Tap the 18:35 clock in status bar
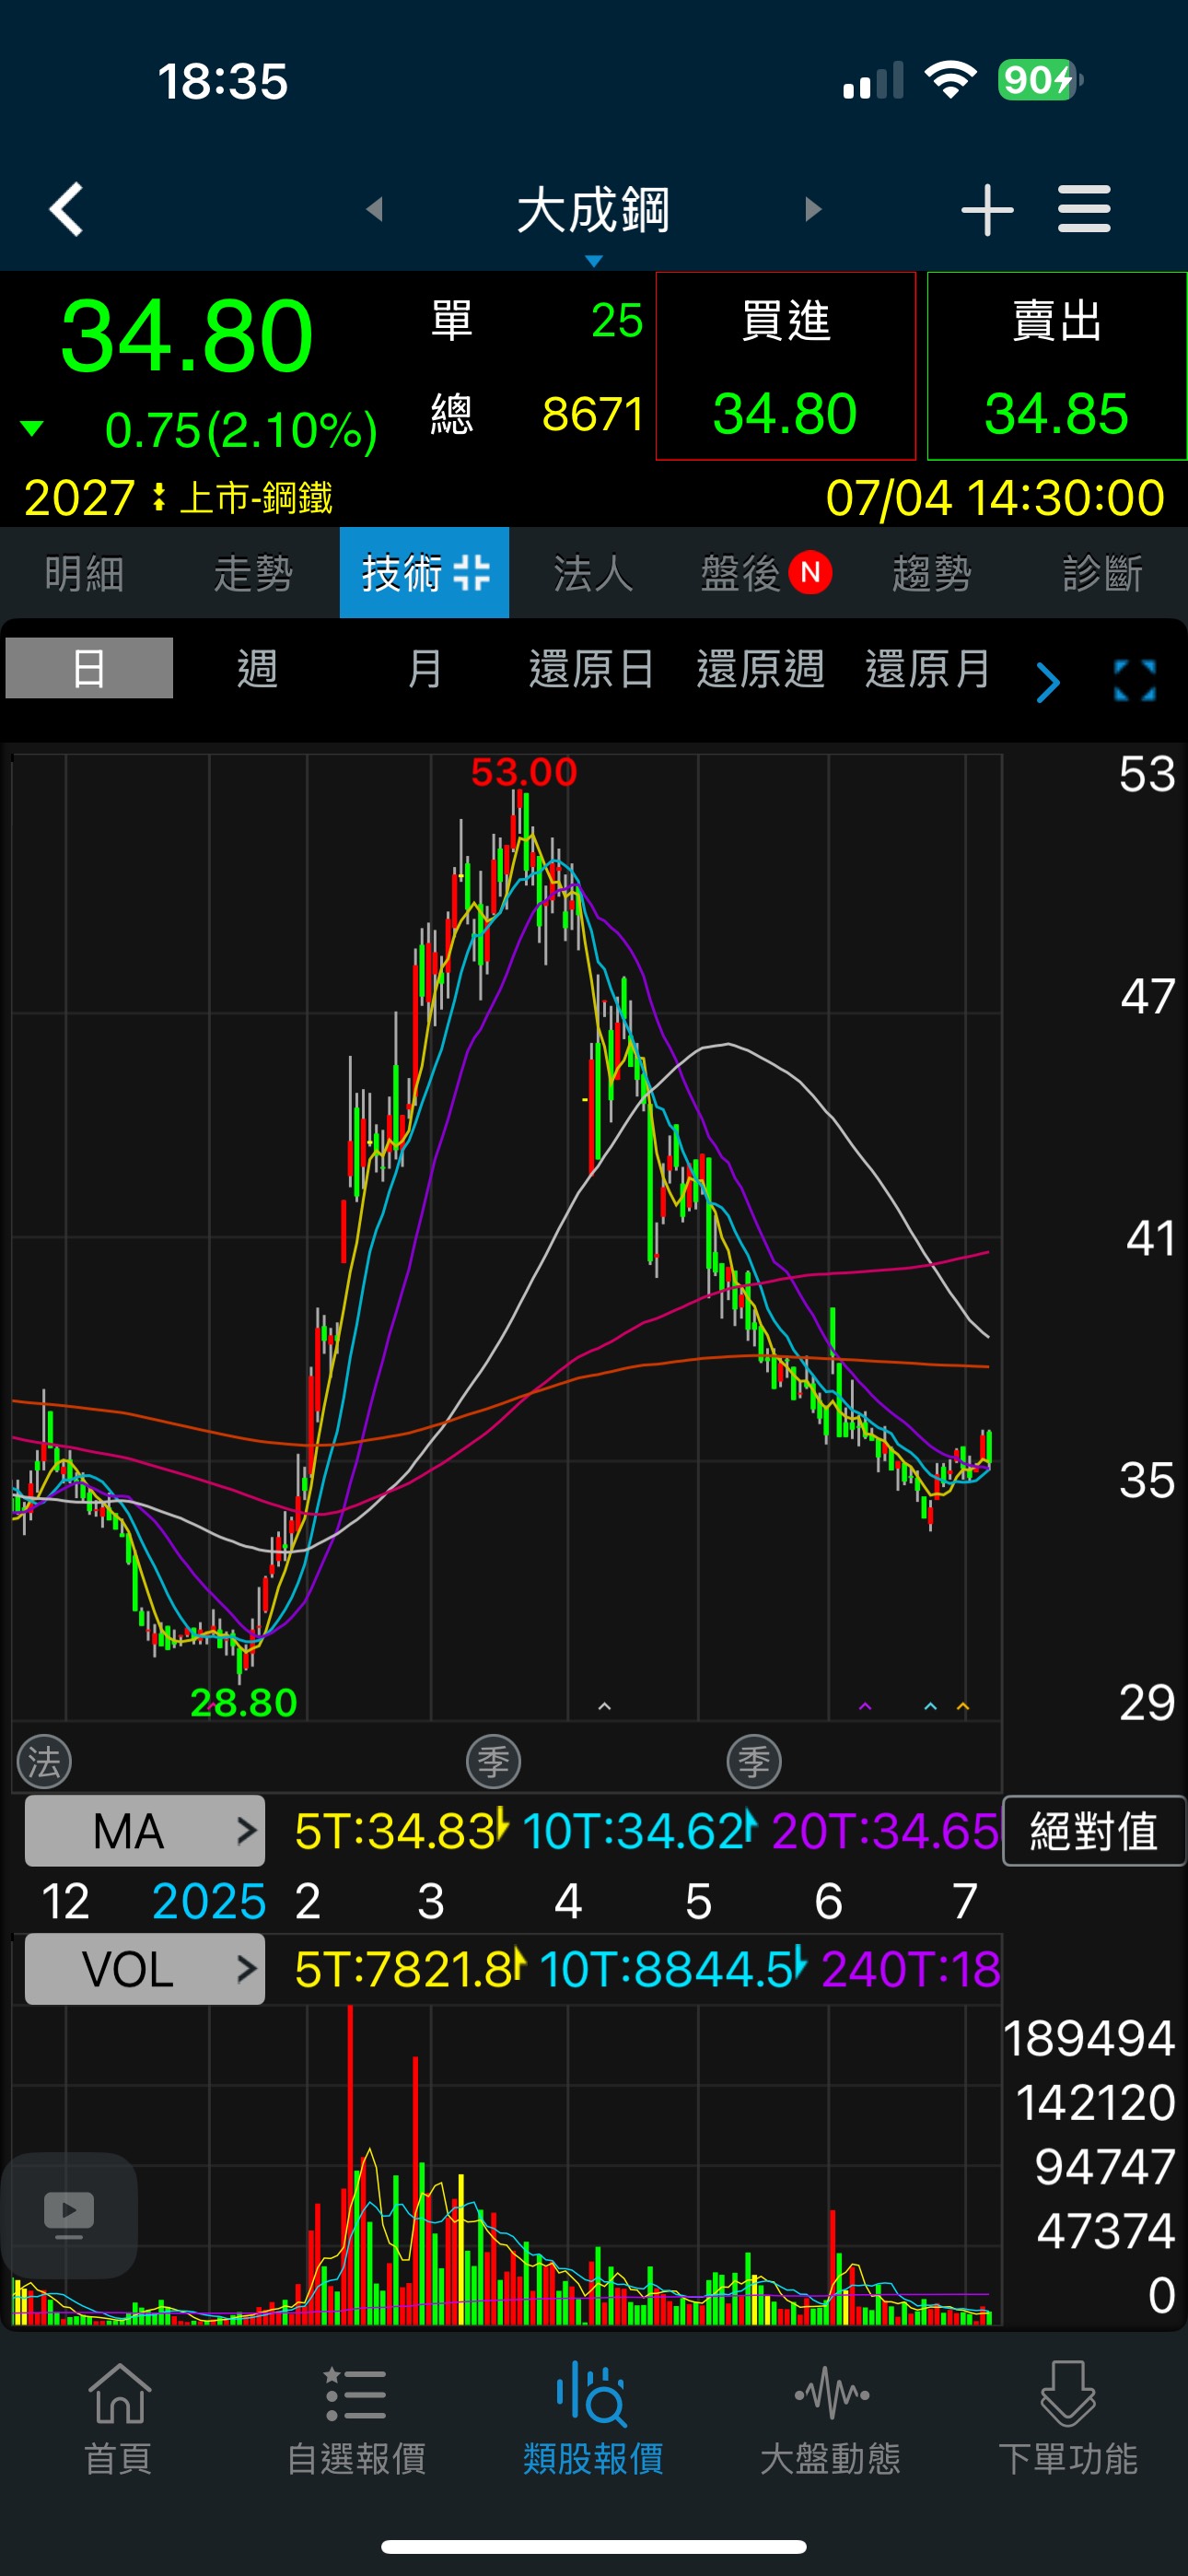This screenshot has width=1188, height=2576. 223,81
